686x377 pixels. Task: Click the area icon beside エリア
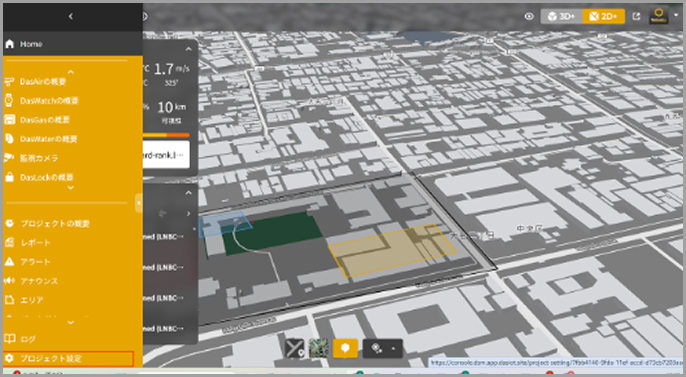coord(10,300)
